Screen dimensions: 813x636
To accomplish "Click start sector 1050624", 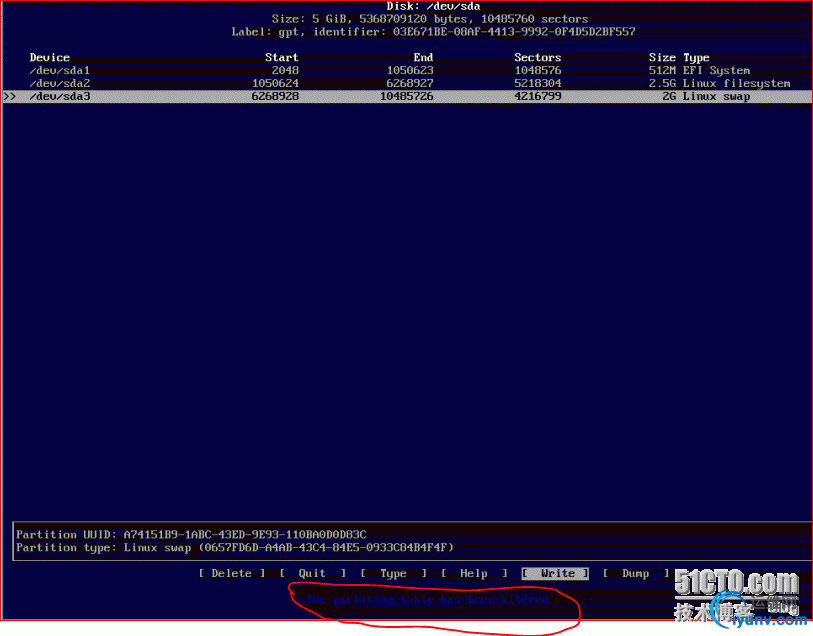I will click(x=275, y=83).
